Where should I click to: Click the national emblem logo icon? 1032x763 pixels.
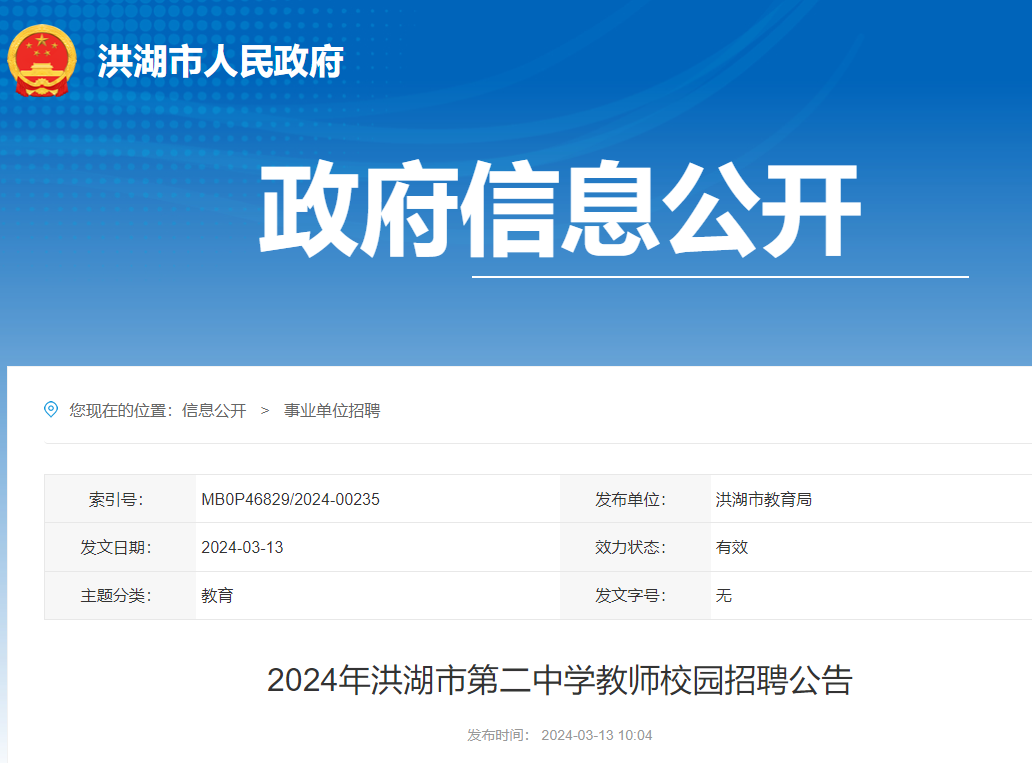tap(41, 62)
